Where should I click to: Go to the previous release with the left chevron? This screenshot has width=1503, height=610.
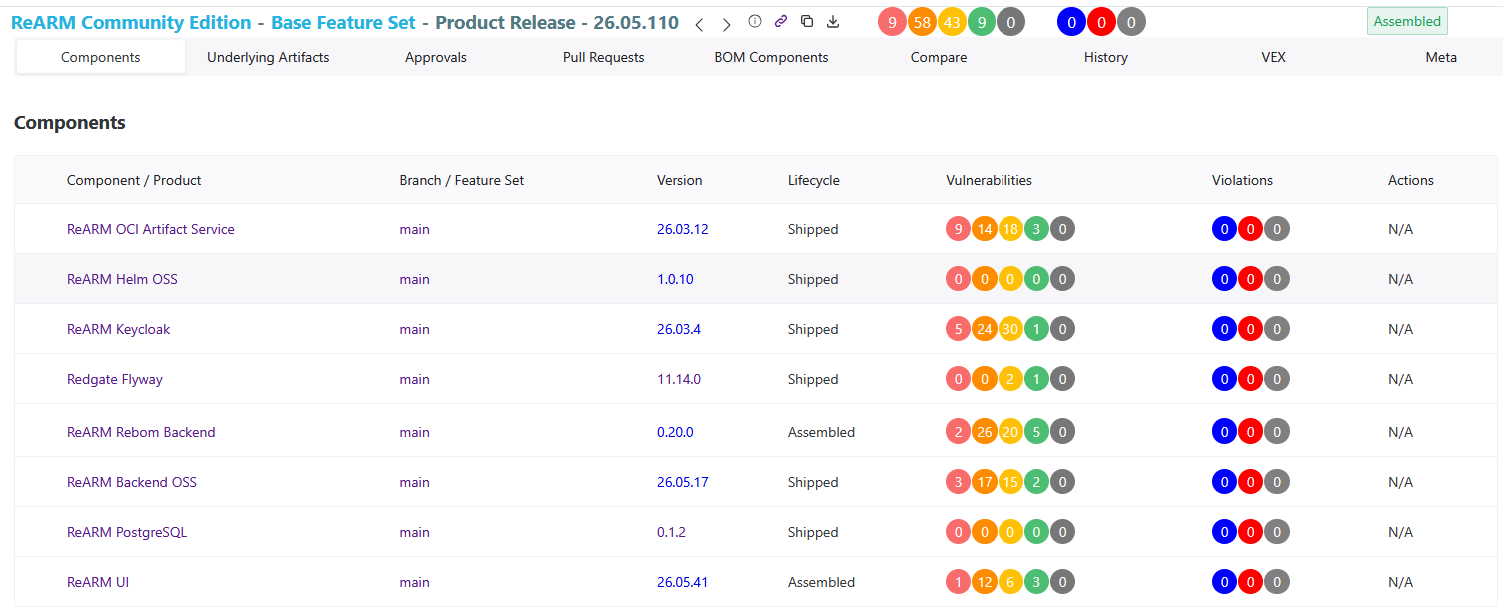[699, 24]
